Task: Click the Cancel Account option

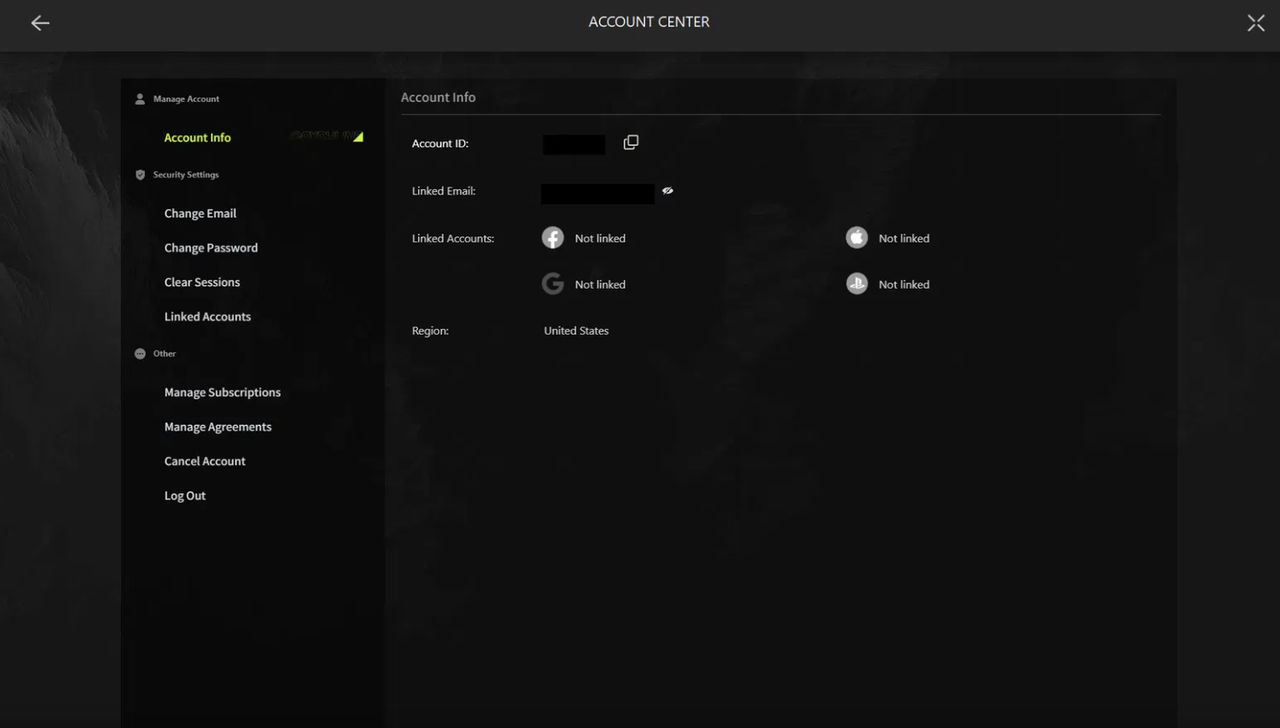Action: 204,461
